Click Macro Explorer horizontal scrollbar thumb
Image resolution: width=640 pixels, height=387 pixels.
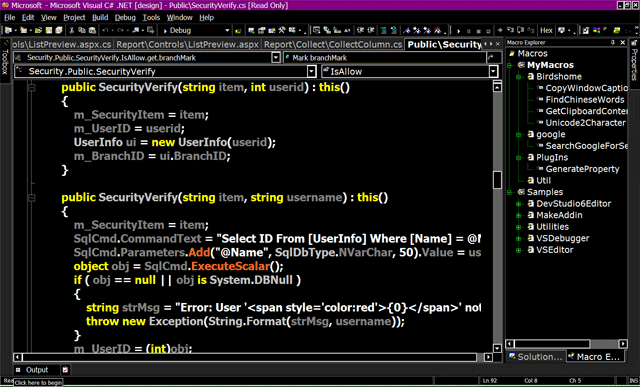click(553, 344)
